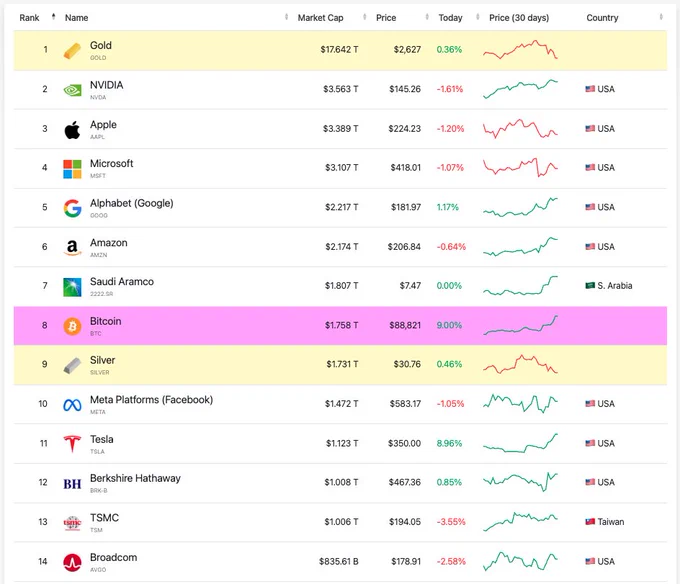
Task: Sort by Country column header
Action: coord(602,18)
